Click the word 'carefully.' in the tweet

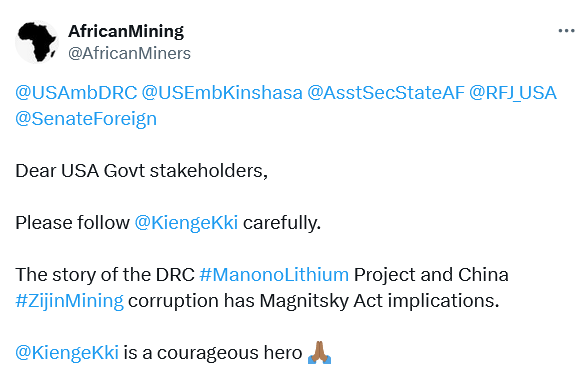point(282,223)
